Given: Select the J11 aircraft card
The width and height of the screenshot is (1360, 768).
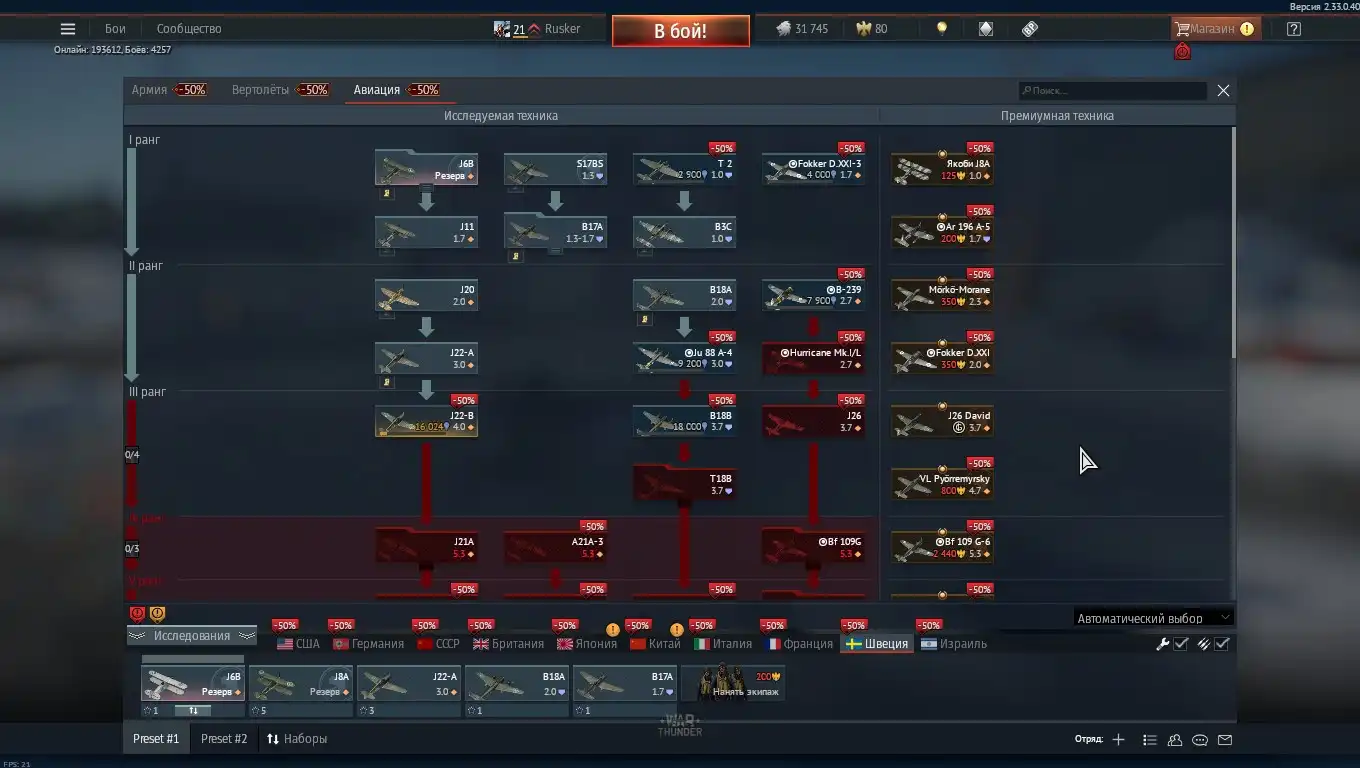Looking at the screenshot, I should (426, 233).
